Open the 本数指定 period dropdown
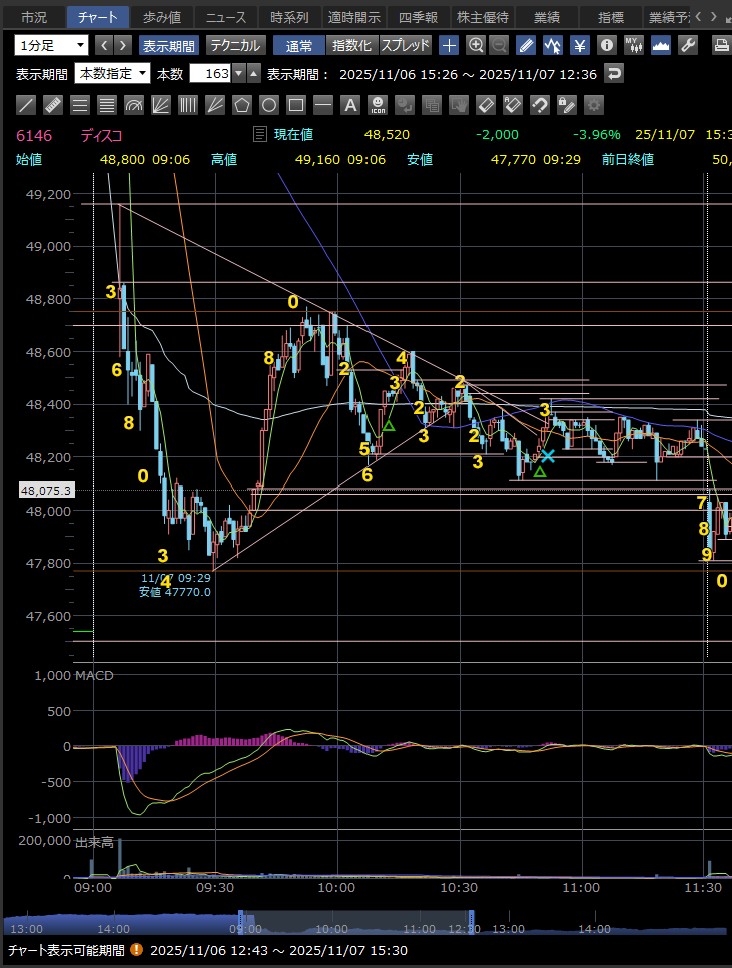The width and height of the screenshot is (732, 968). (x=113, y=73)
